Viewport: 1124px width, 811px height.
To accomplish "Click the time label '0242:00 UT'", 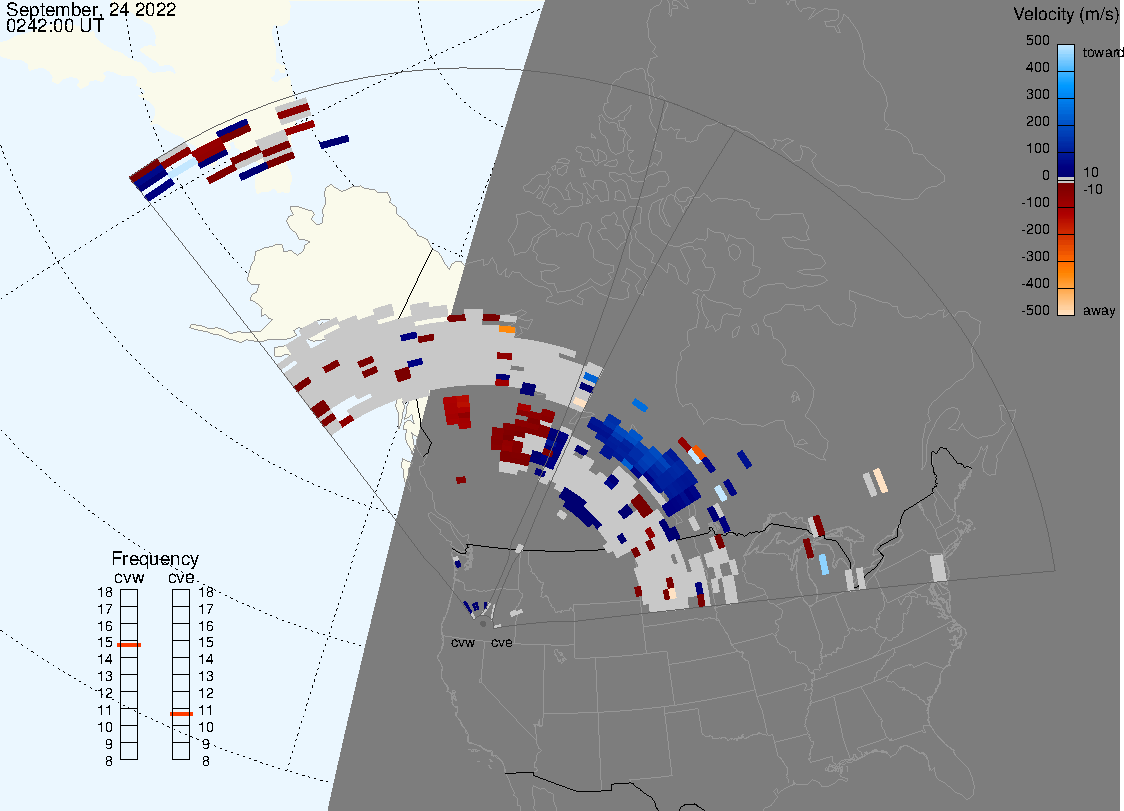I will 55,26.
